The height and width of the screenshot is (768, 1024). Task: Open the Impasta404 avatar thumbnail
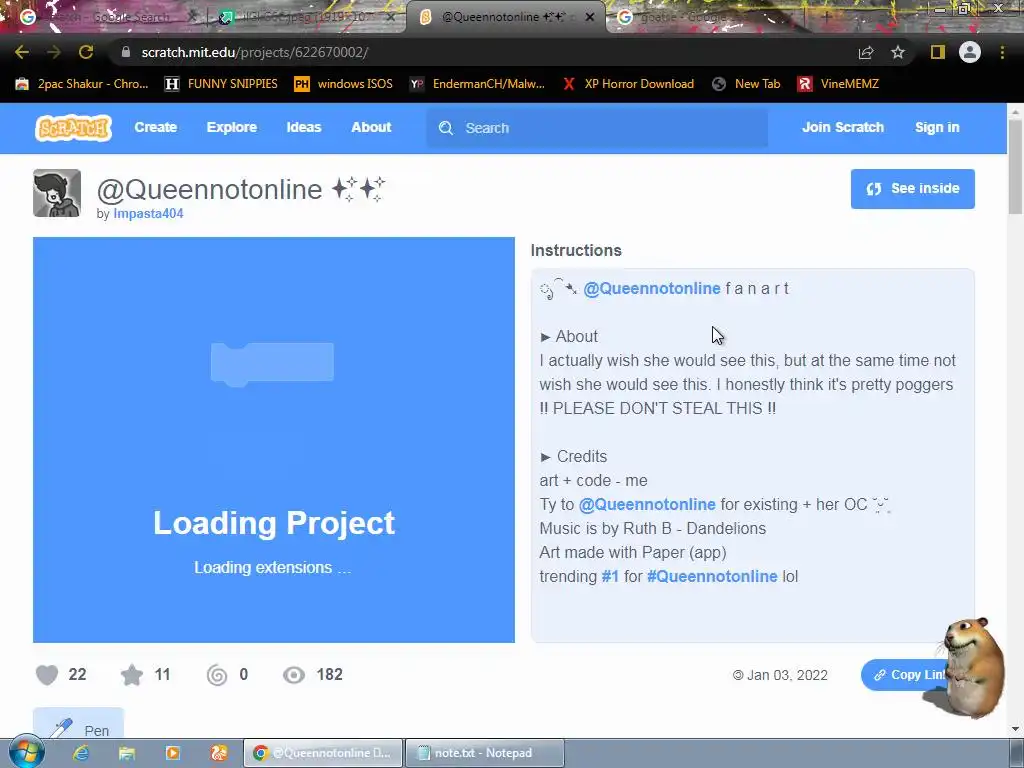(x=57, y=193)
